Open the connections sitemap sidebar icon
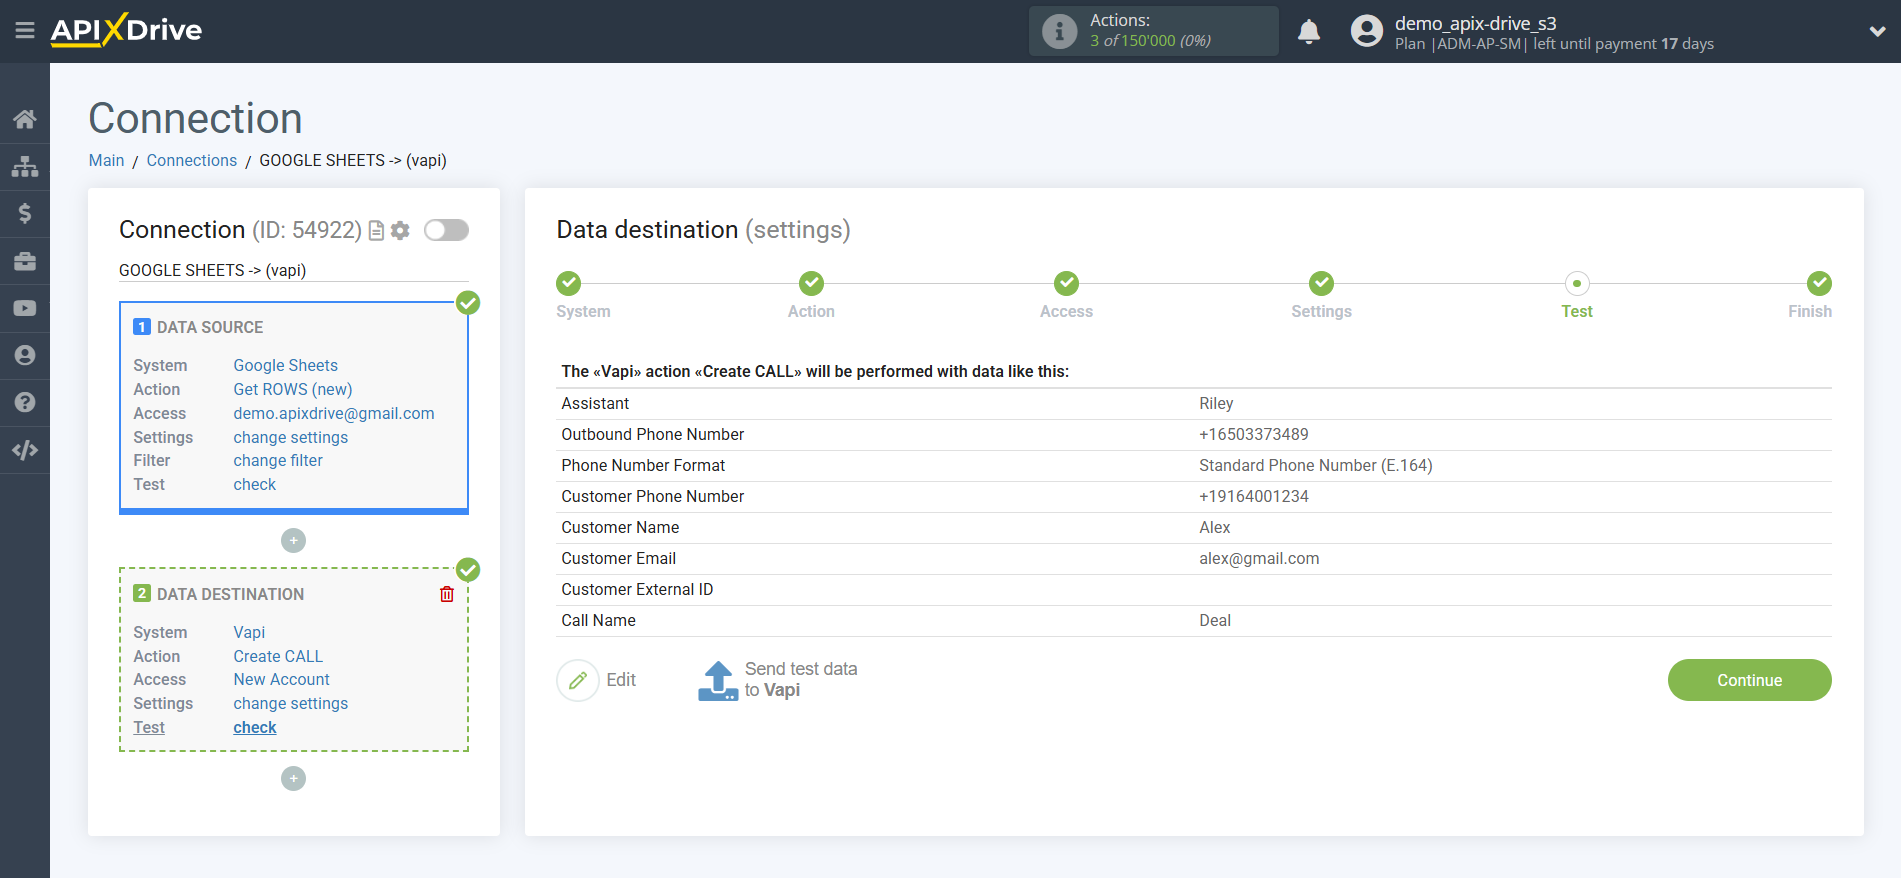Screen dimensions: 1901x878 (25, 166)
